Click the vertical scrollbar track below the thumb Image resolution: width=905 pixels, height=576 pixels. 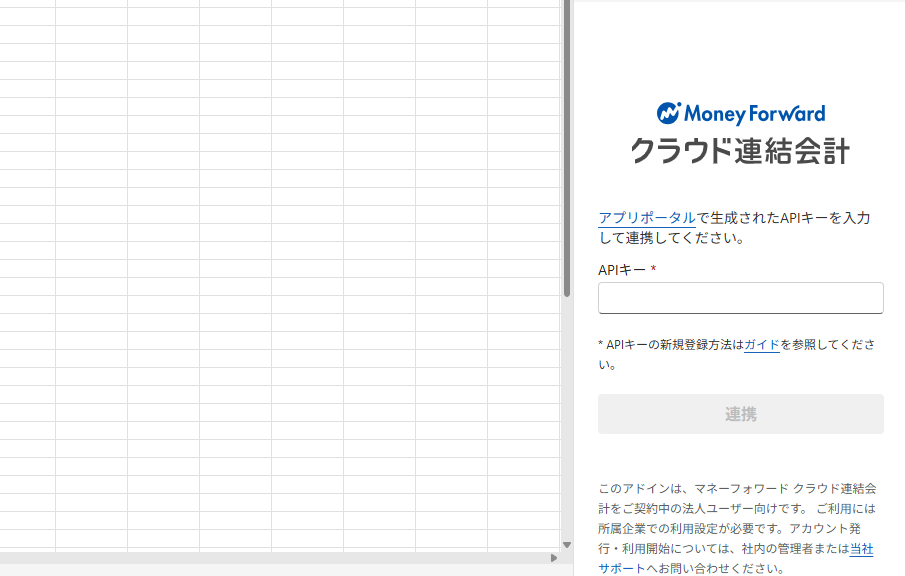[x=567, y=420]
